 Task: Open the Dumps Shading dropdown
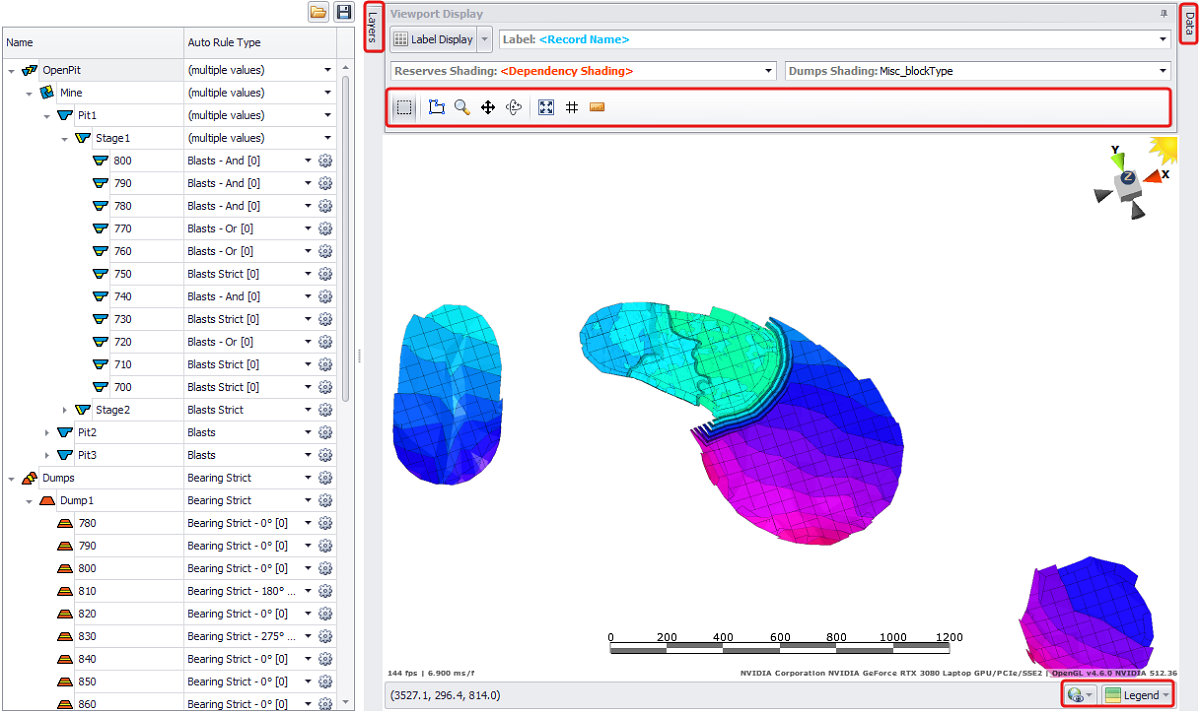point(1163,72)
